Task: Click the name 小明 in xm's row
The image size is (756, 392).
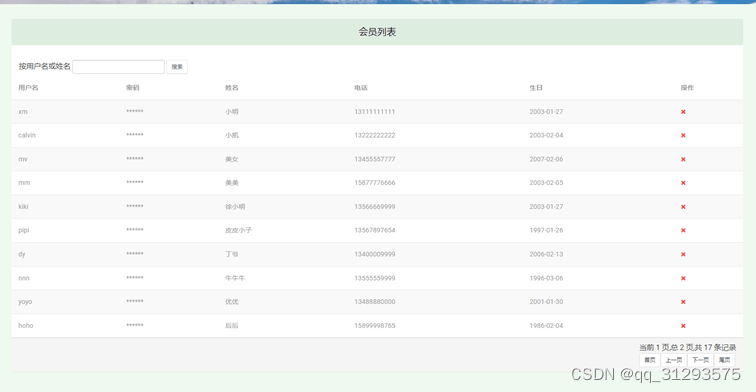Action: click(231, 112)
